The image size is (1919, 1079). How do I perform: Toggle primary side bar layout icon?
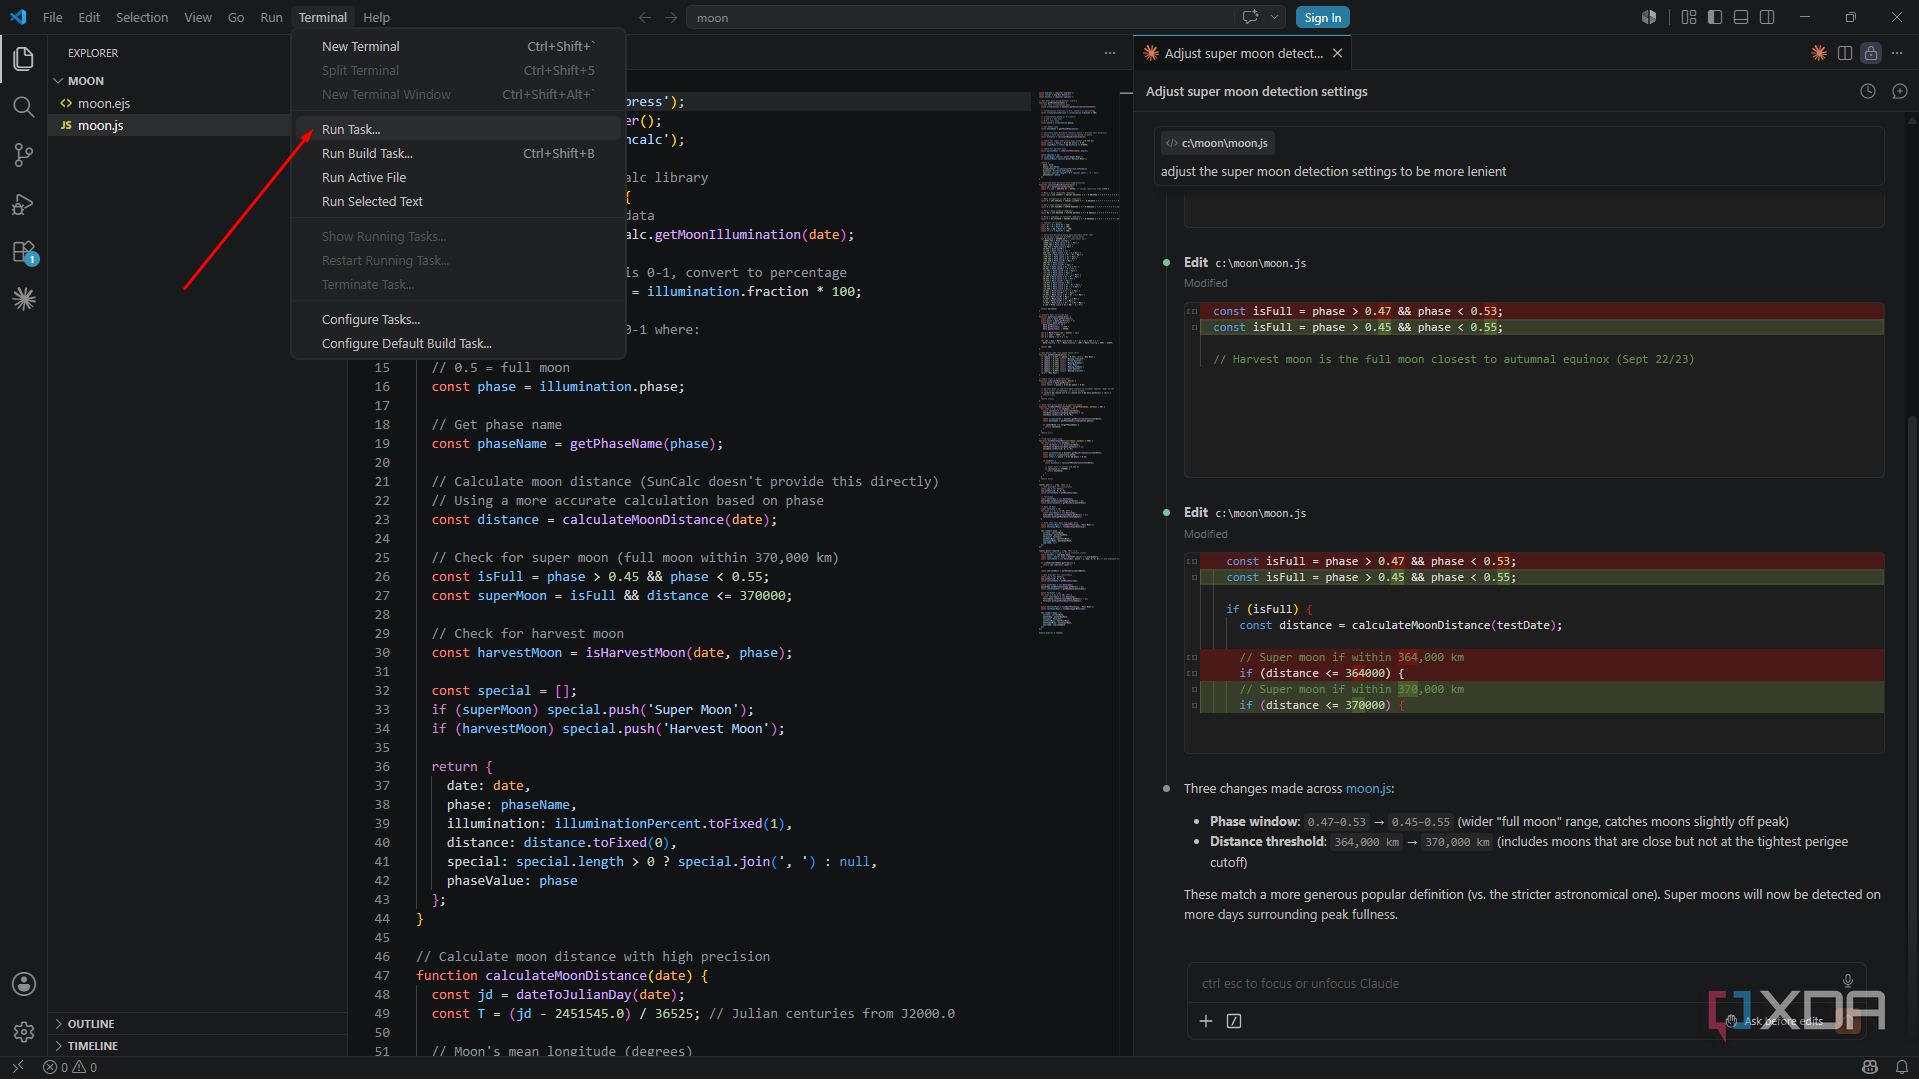coord(1715,17)
